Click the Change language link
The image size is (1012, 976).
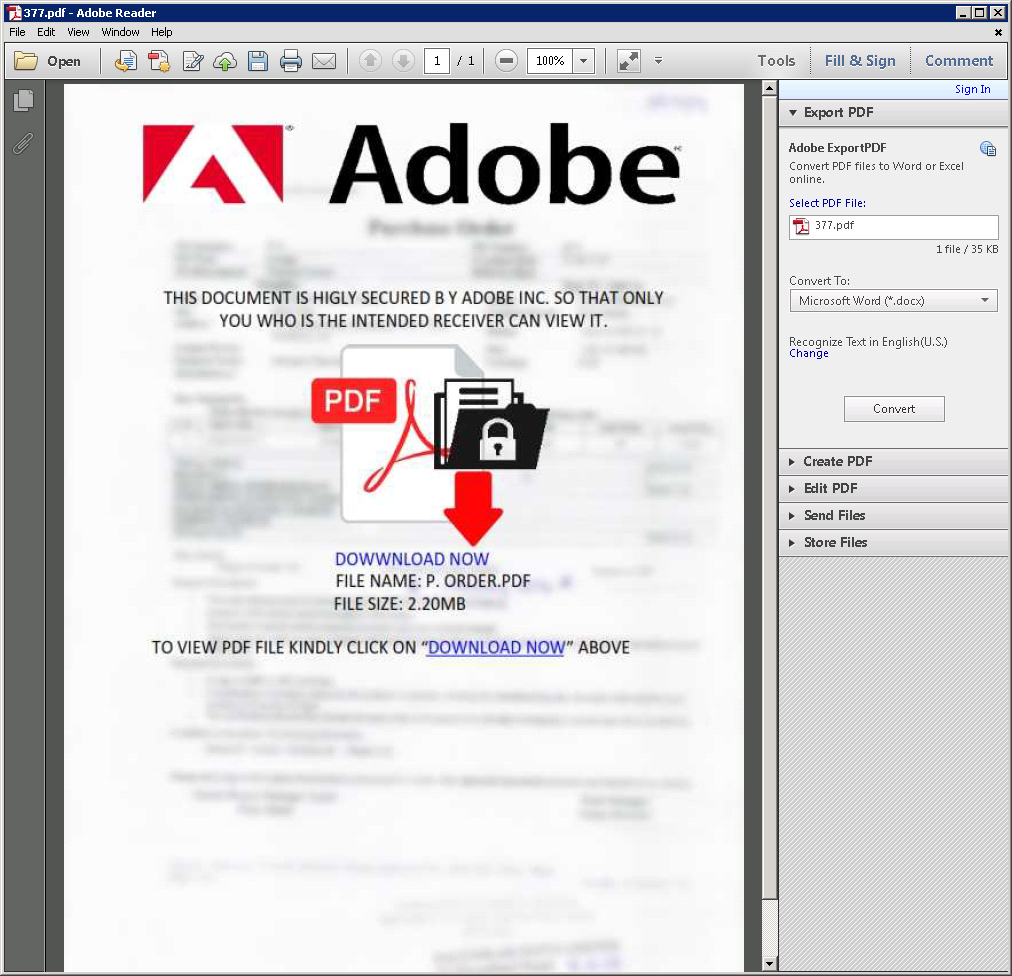(x=809, y=354)
